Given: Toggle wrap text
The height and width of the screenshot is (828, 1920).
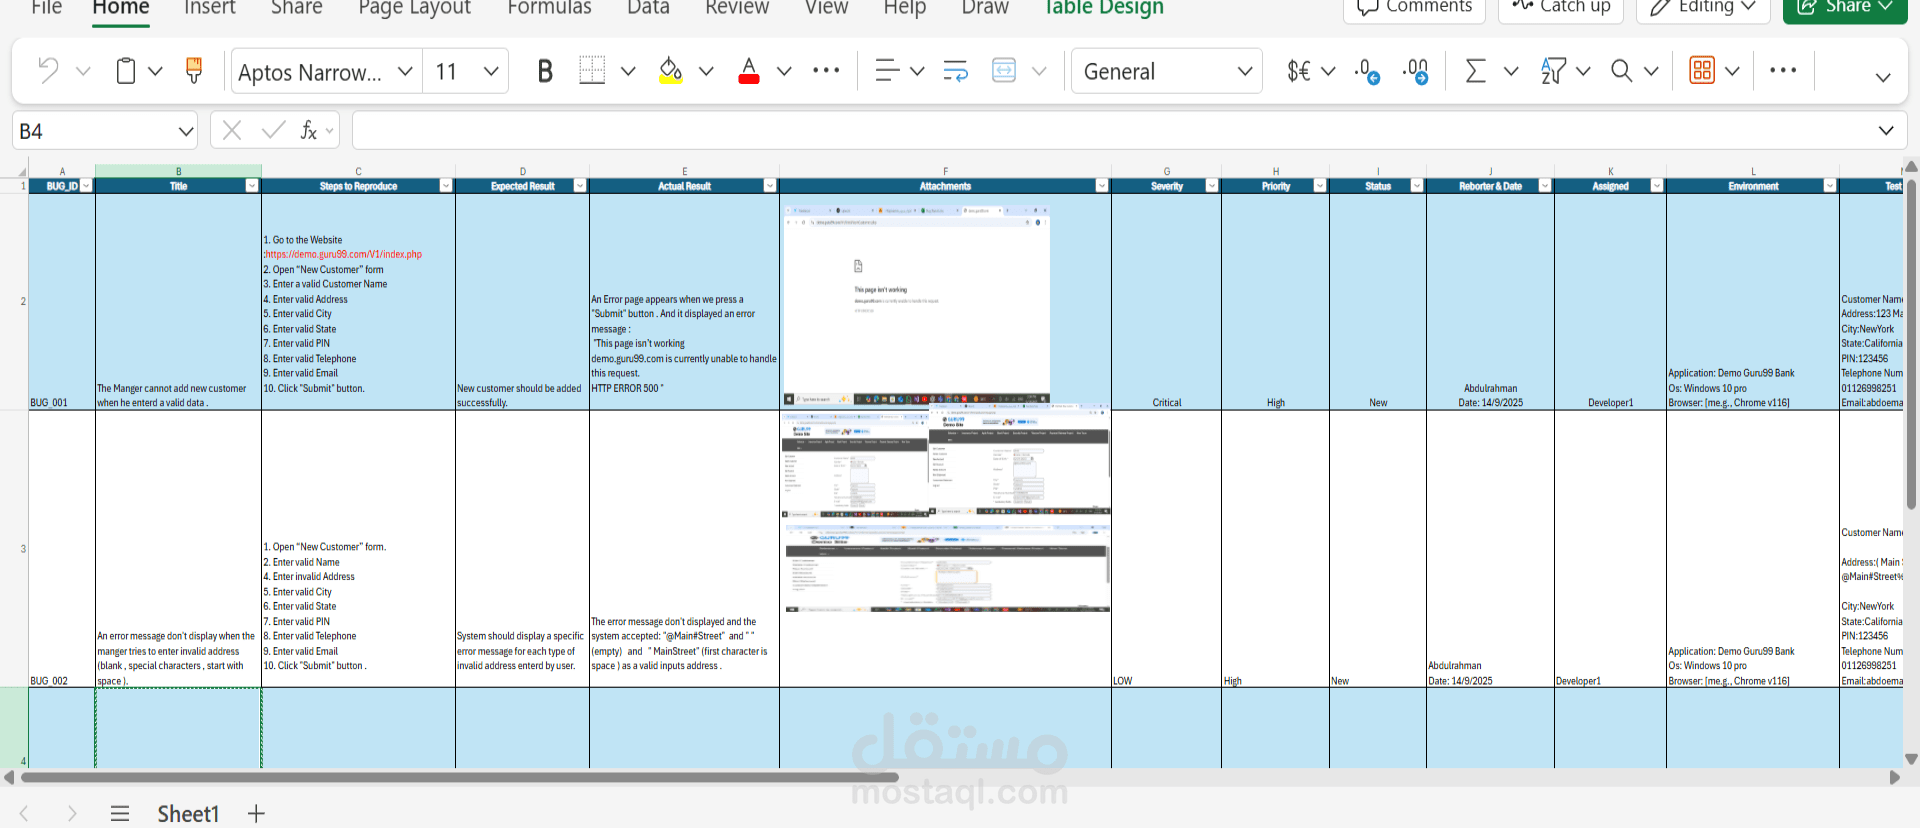Looking at the screenshot, I should coord(955,71).
